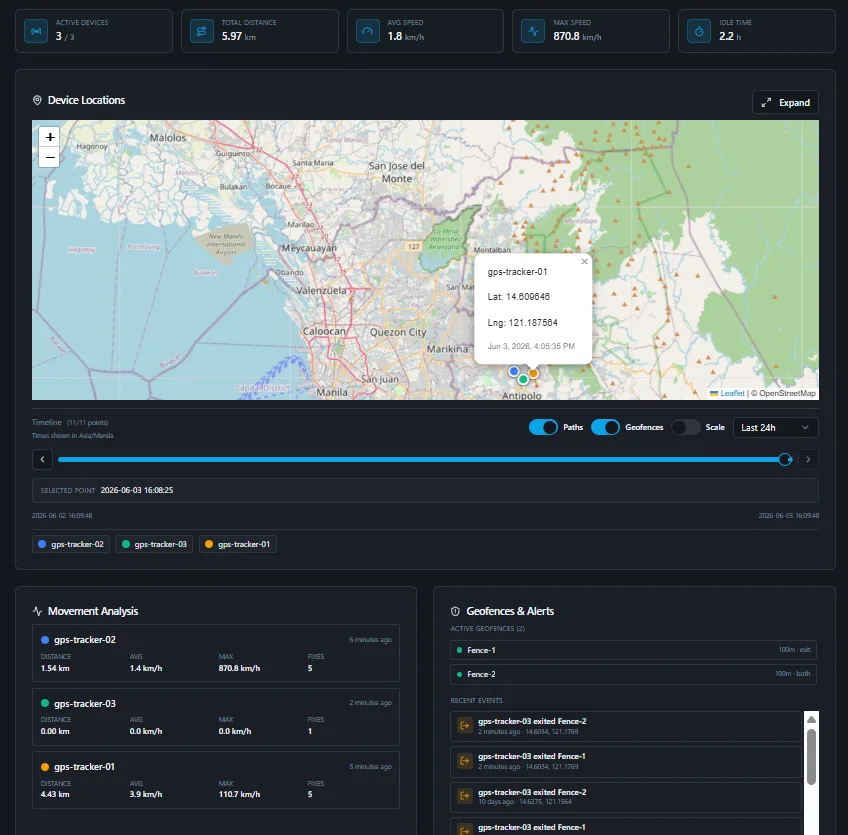Screen dimensions: 848x835
Task: Step timeline forward with right arrow
Action: click(808, 459)
